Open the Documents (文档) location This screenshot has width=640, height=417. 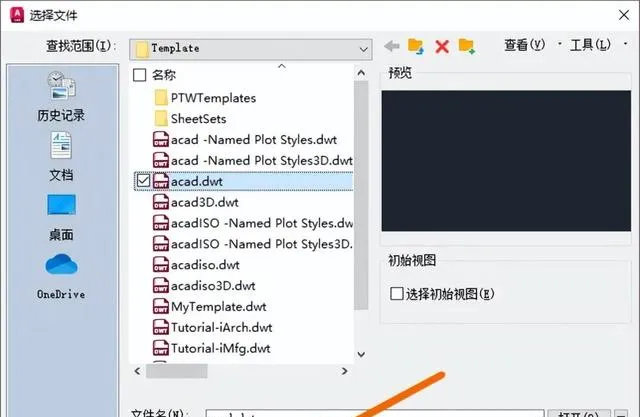61,157
